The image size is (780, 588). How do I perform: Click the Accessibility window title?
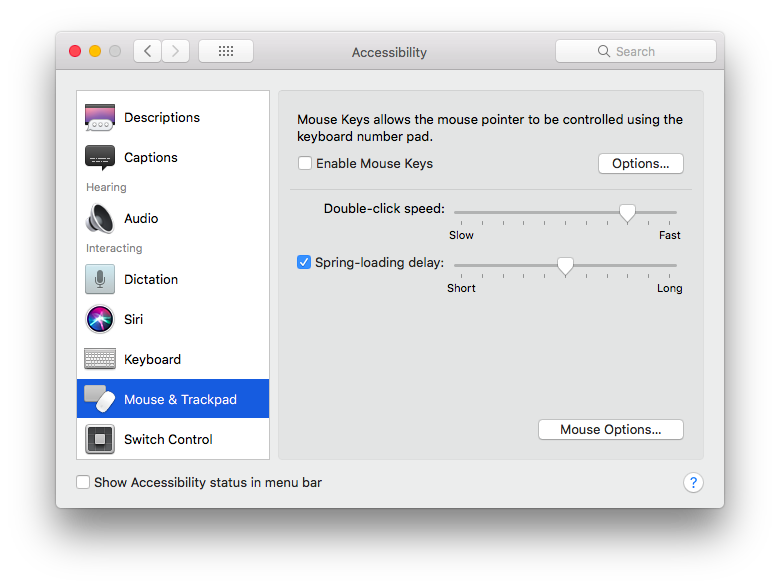390,52
